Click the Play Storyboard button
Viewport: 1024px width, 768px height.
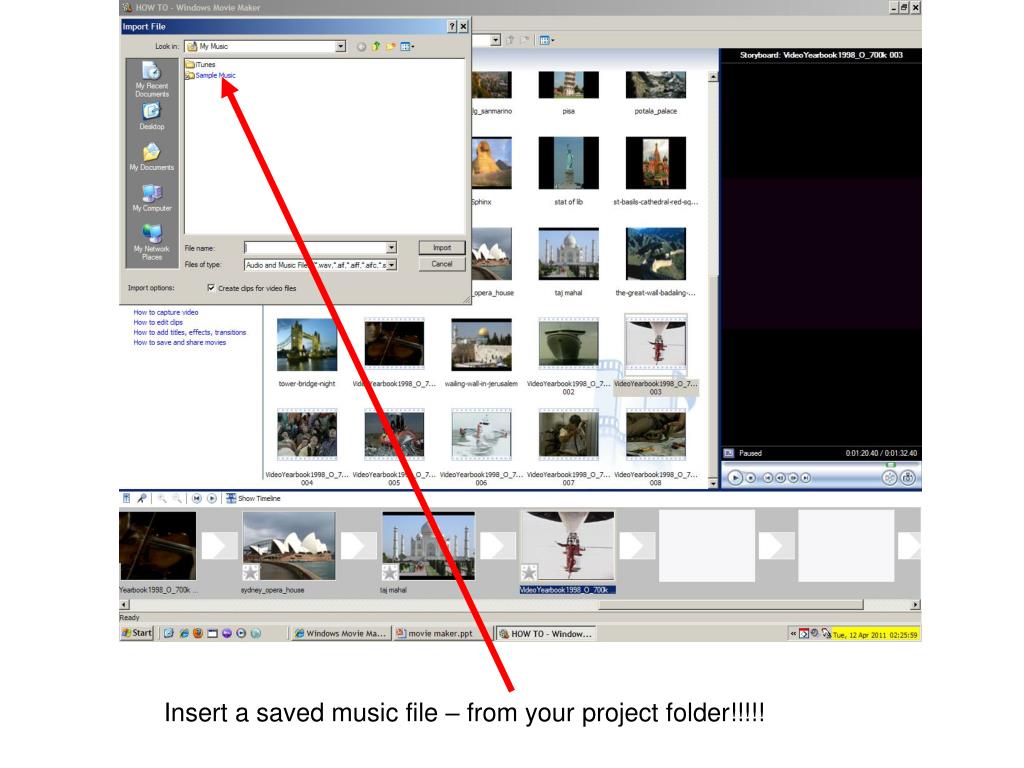point(212,498)
